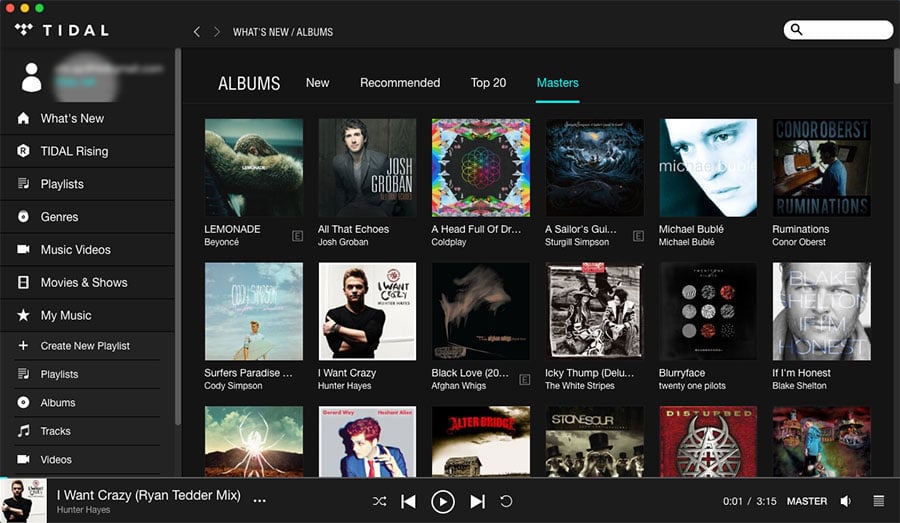
Task: Click the Albums disc icon under My Music
Action: (23, 402)
